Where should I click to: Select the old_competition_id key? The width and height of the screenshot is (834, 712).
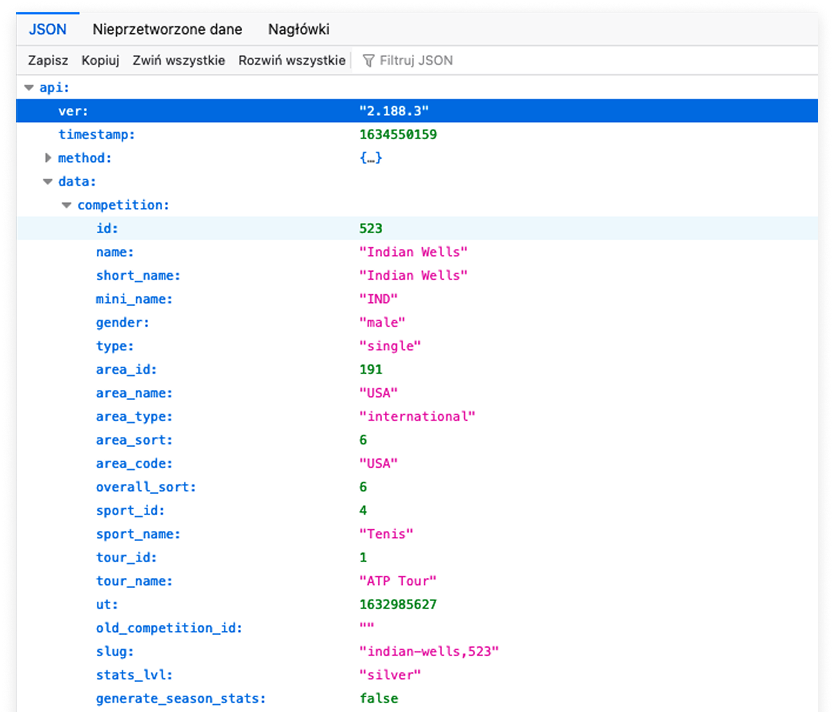pos(169,628)
